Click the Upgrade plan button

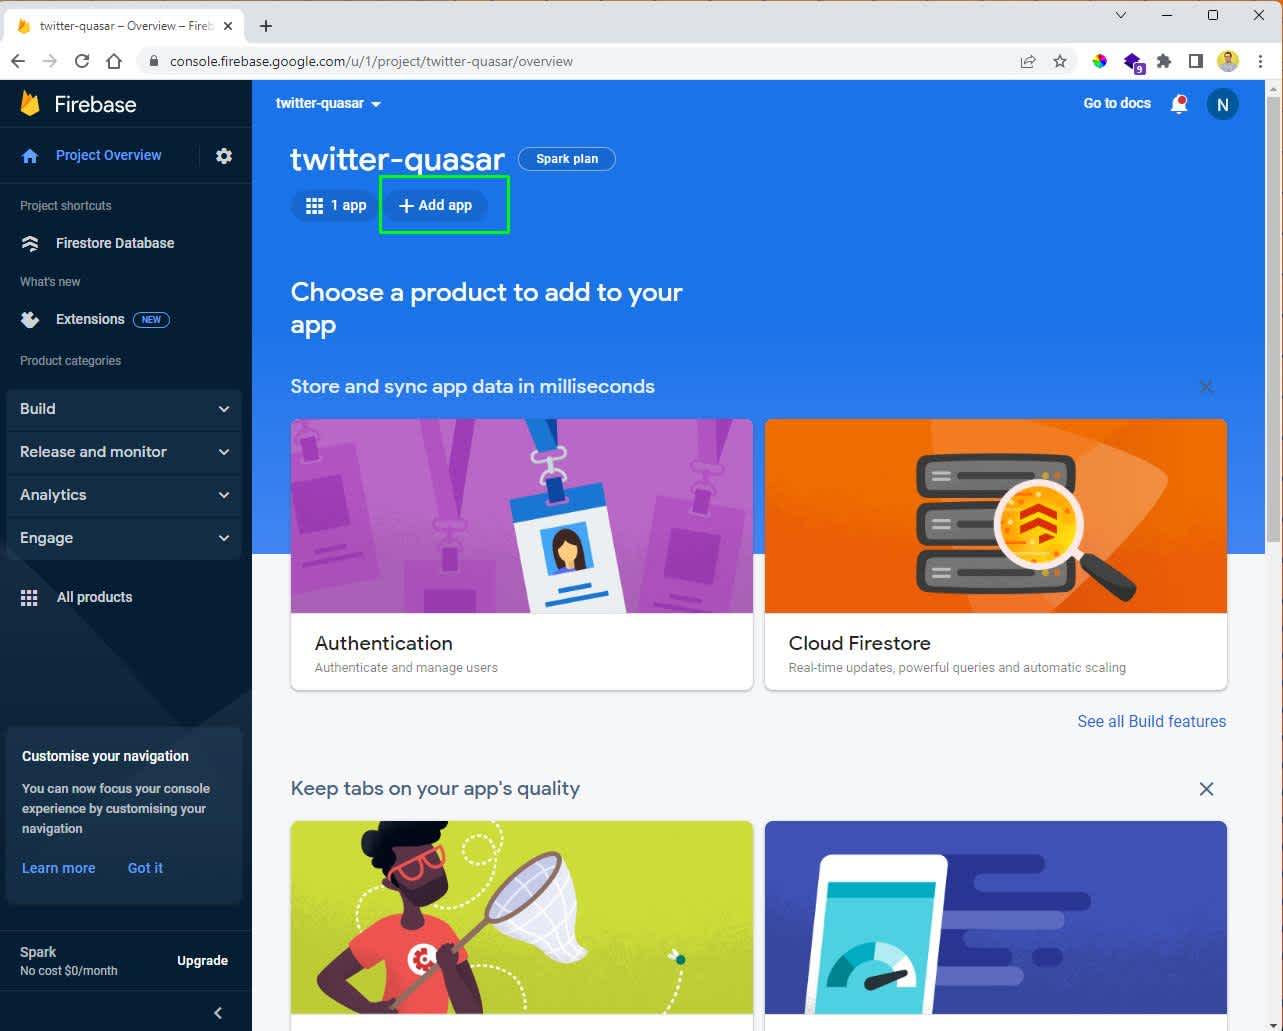(x=203, y=961)
